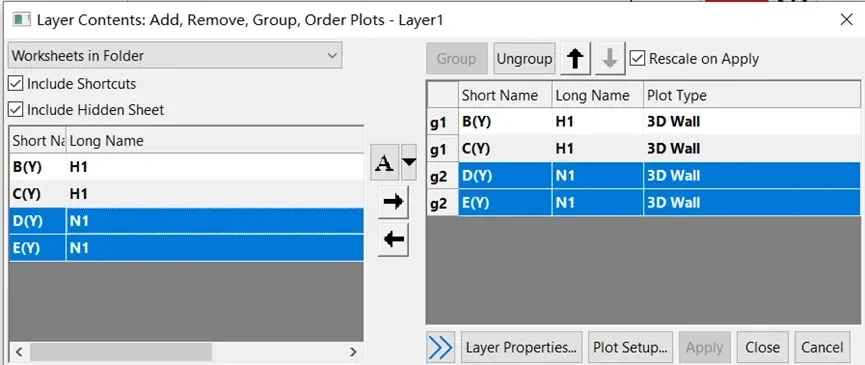This screenshot has width=865, height=365.
Task: Toggle Include Hidden Sheet checkbox
Action: coord(15,110)
